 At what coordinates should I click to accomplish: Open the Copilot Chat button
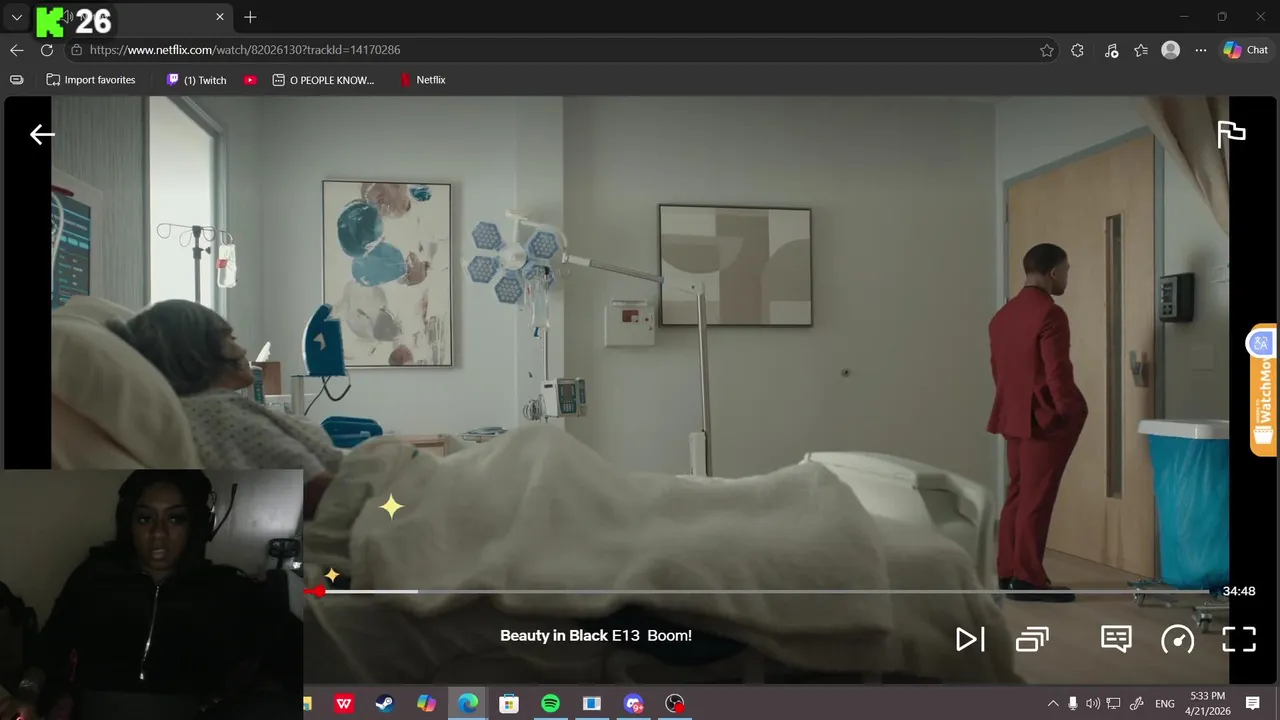[x=1246, y=50]
